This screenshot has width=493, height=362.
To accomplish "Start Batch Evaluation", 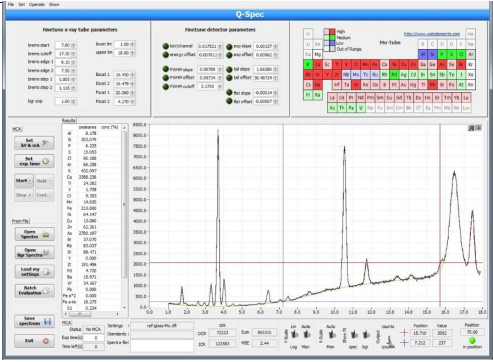I will tap(34, 290).
